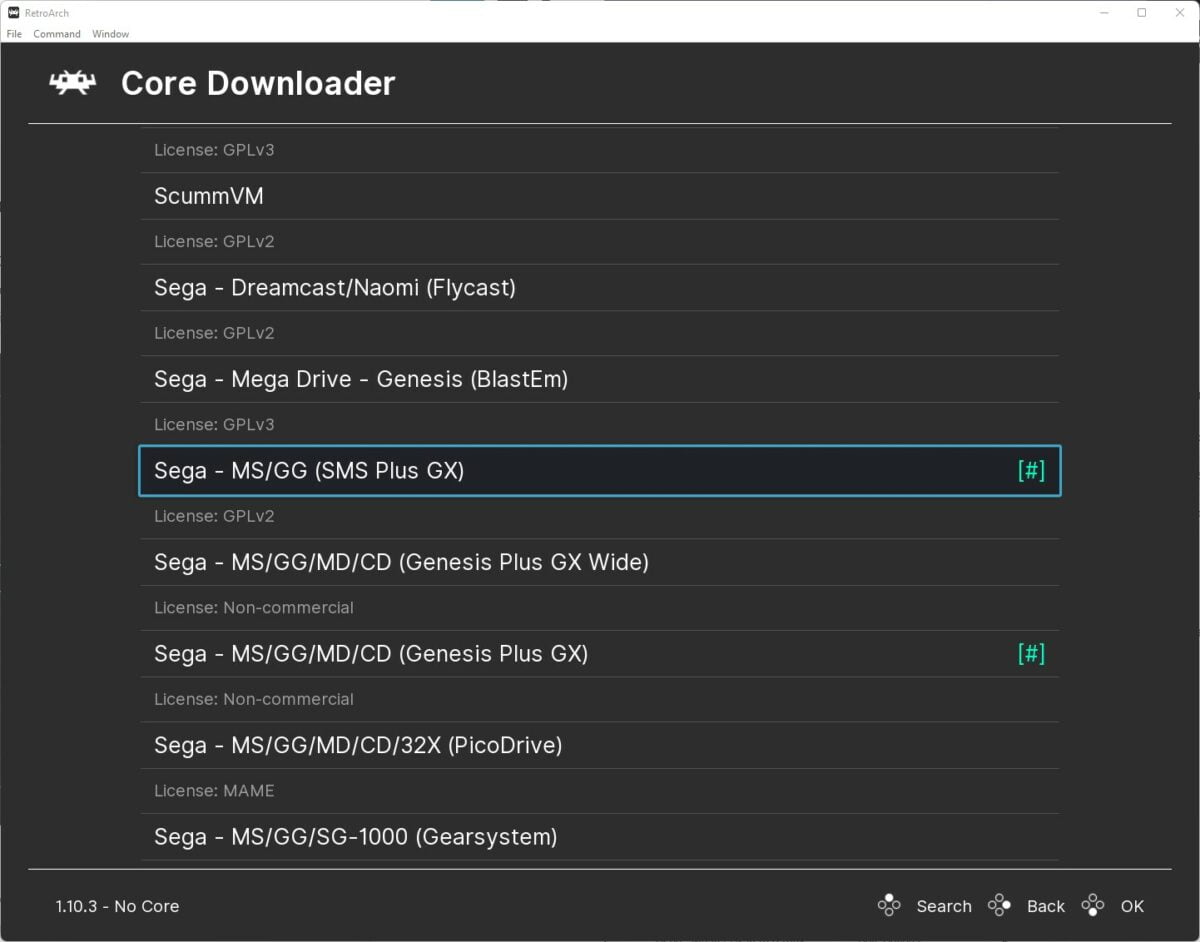Open the Window menu
This screenshot has height=942, width=1200.
(110, 34)
